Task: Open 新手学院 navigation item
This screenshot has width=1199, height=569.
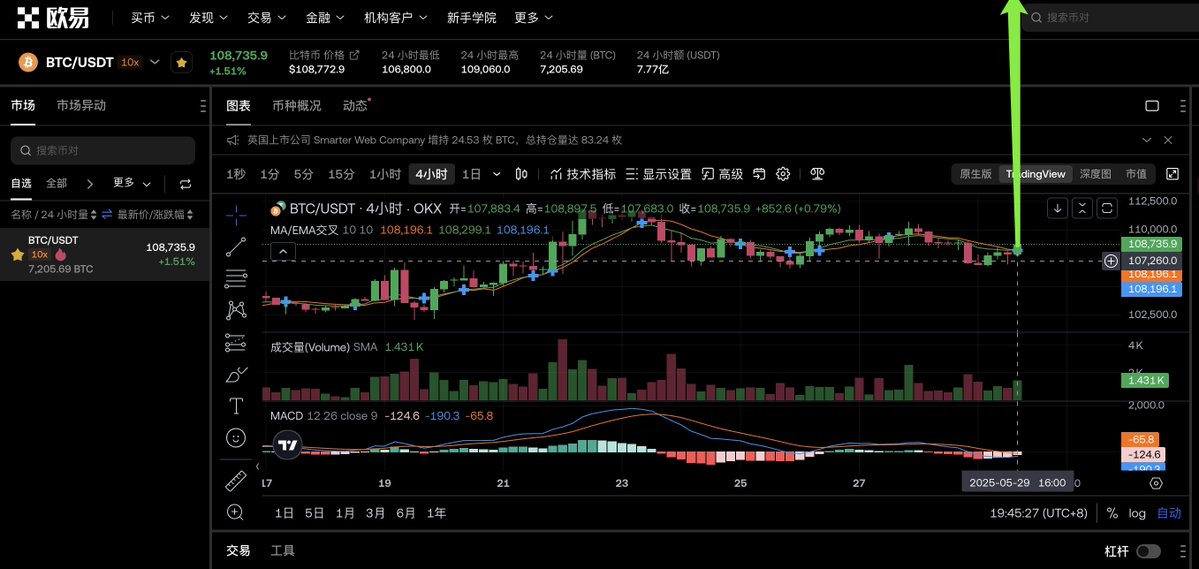Action: pyautogui.click(x=471, y=18)
